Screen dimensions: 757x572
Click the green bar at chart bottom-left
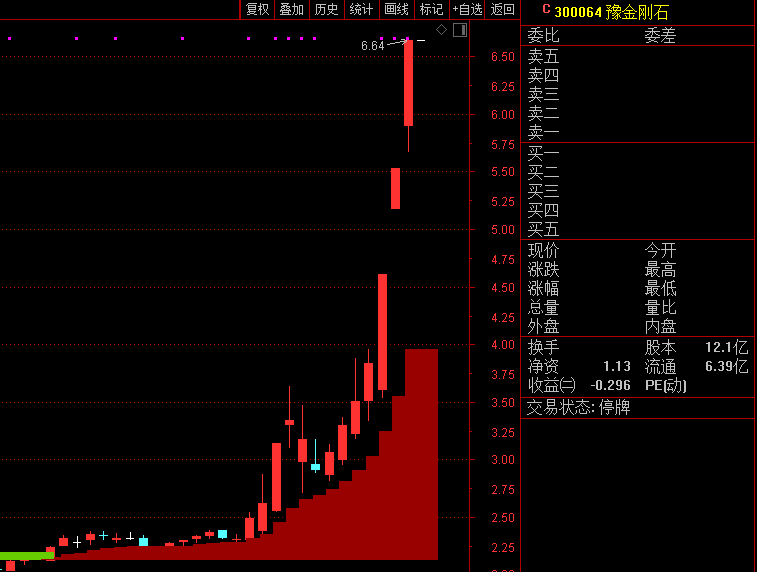[27, 556]
